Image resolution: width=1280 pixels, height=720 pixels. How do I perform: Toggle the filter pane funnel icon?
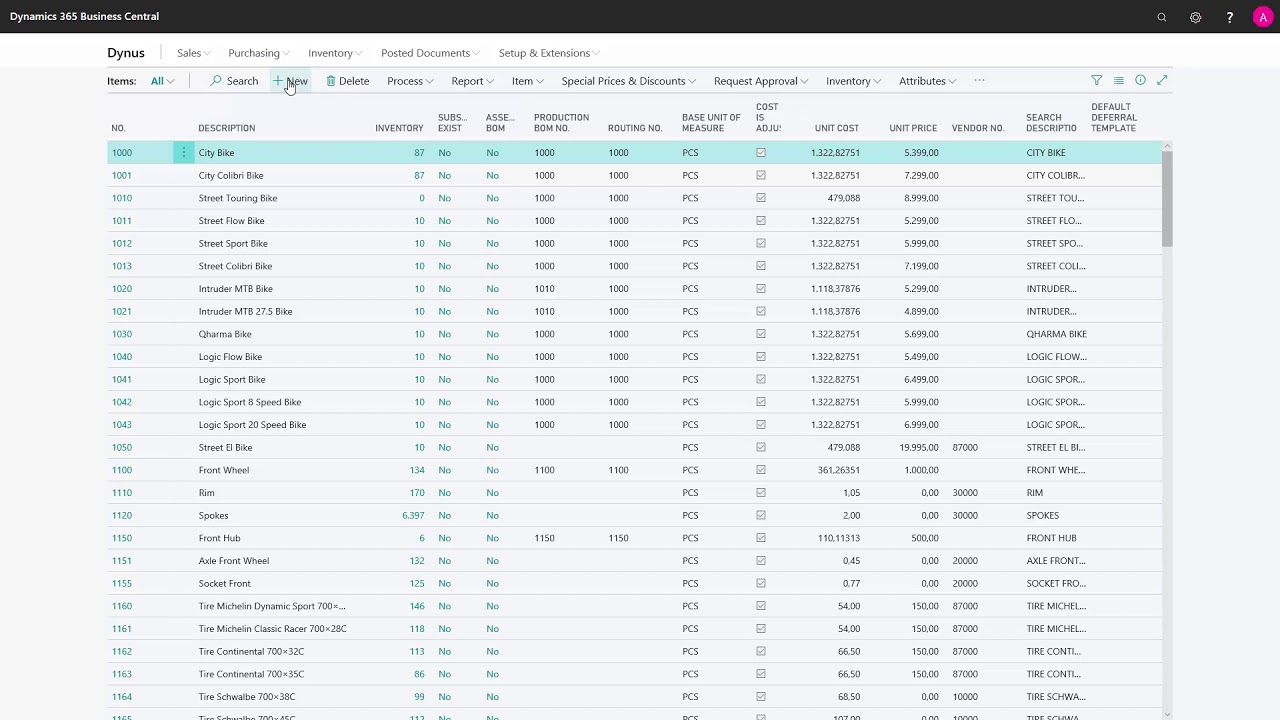point(1096,80)
